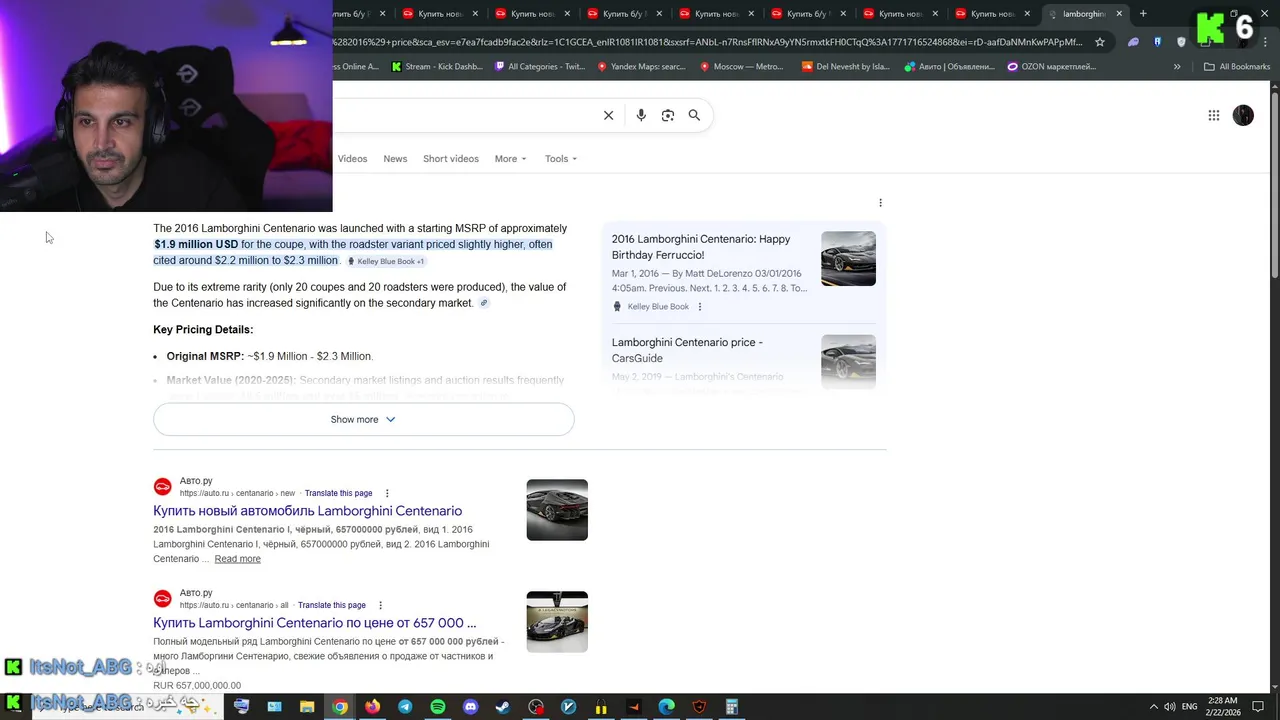This screenshot has height=720, width=1280.
Task: Switch to the News results tab
Action: [x=395, y=159]
